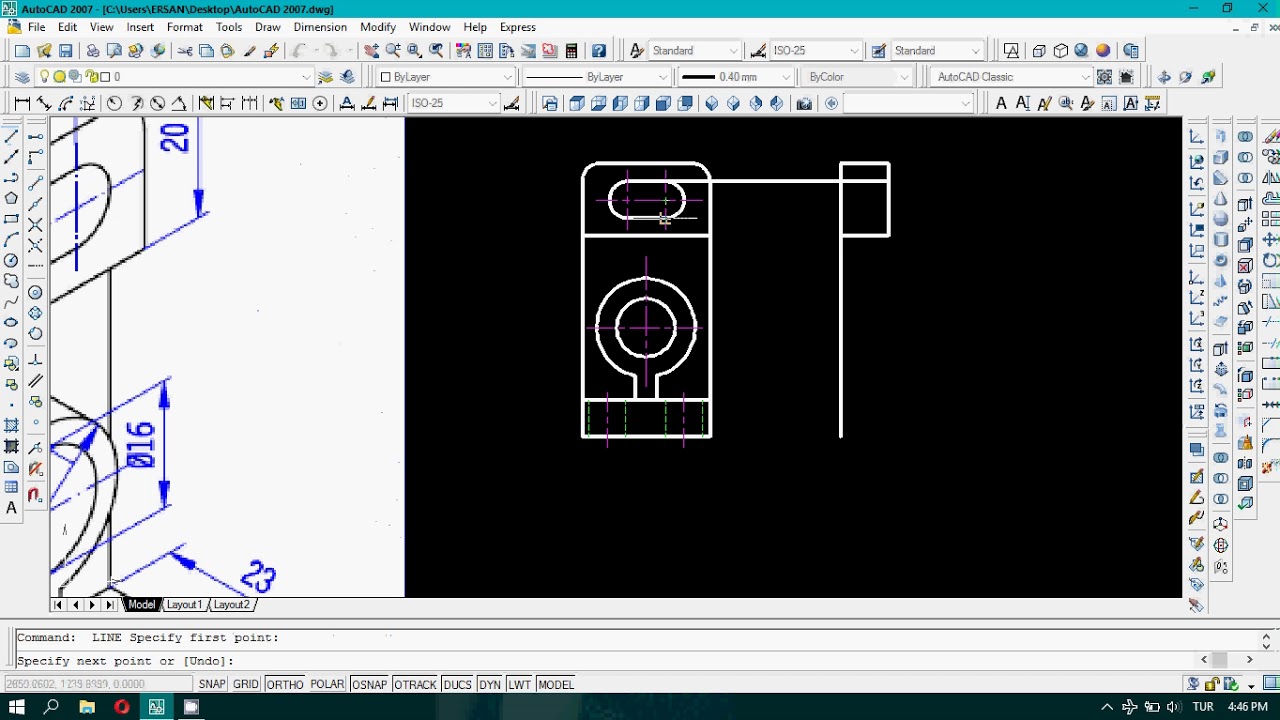Open the 0.40 mm lineweight dropdown
This screenshot has height=720, width=1280.
pos(736,77)
